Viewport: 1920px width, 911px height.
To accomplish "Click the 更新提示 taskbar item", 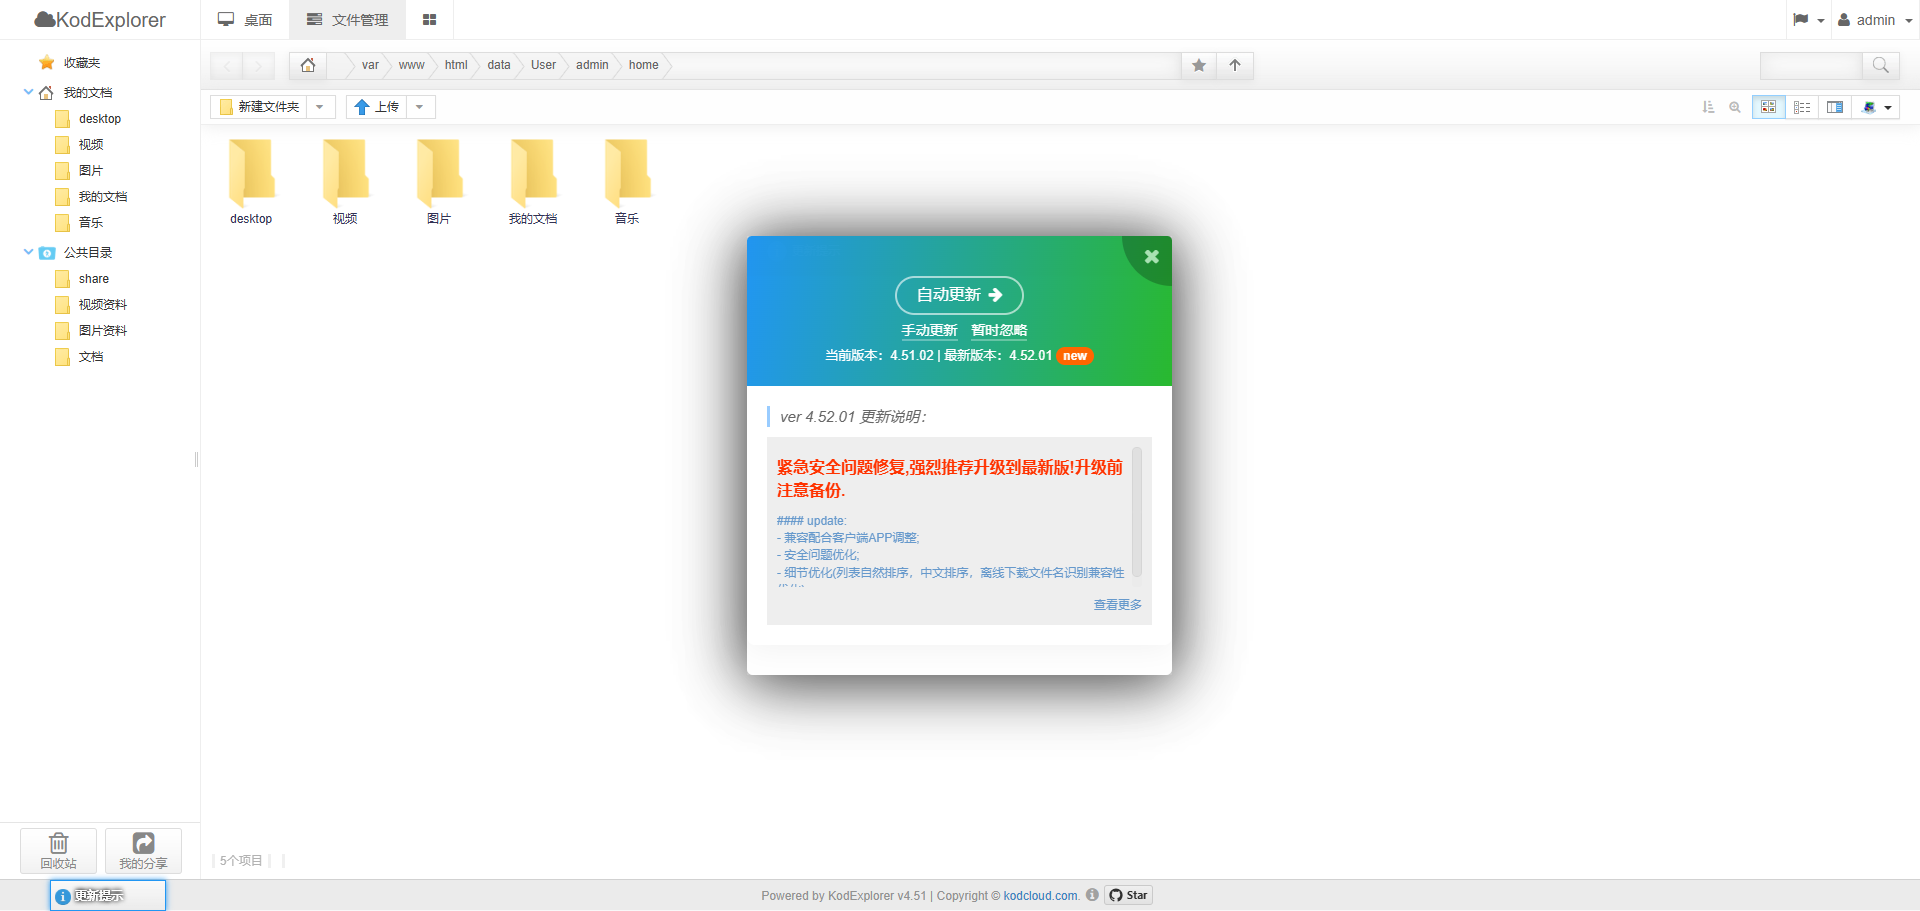I will (x=108, y=895).
